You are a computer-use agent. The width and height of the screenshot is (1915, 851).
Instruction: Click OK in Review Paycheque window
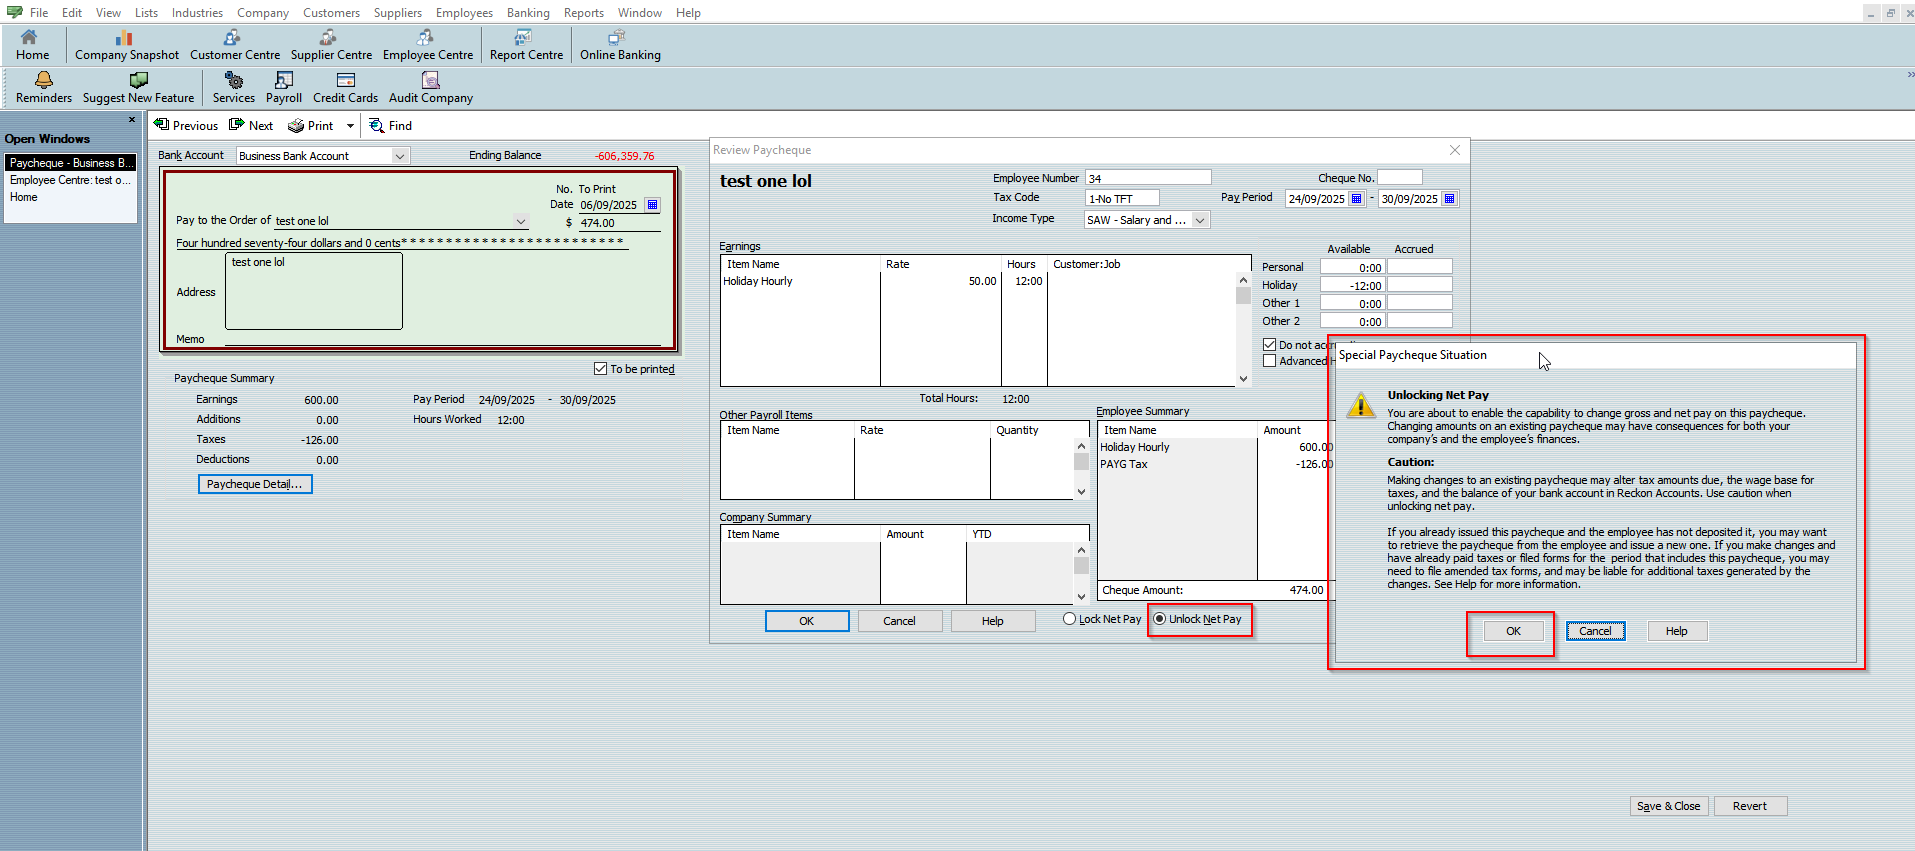click(x=807, y=621)
